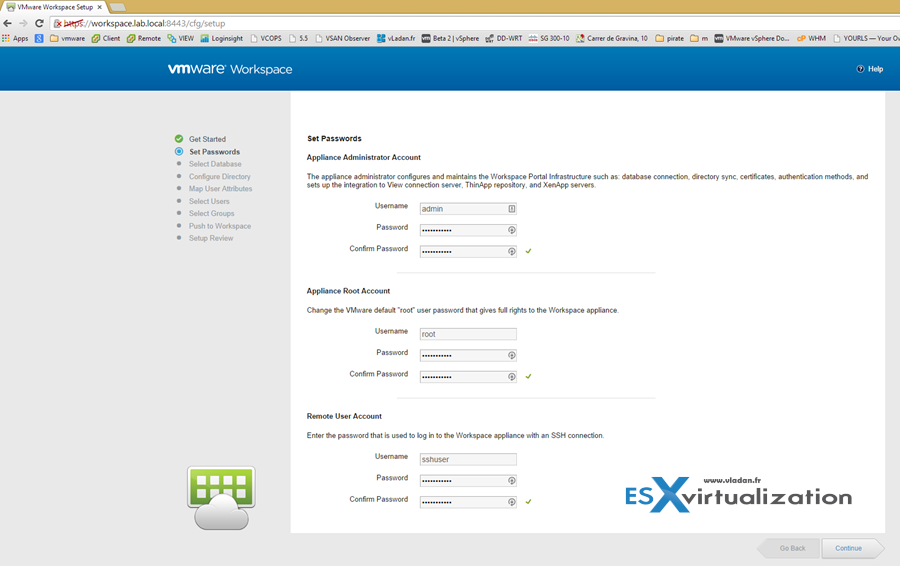Open the Client bookmark
The height and width of the screenshot is (566, 900).
pyautogui.click(x=106, y=38)
